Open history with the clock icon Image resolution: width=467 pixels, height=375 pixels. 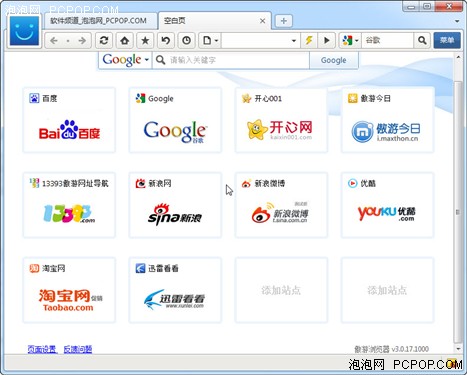[x=187, y=41]
